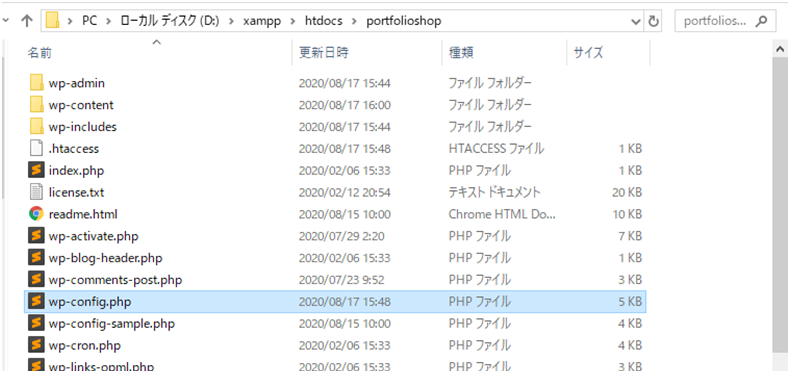The height and width of the screenshot is (371, 788).
Task: Click the 10 KB size of readme.html
Action: coord(626,214)
